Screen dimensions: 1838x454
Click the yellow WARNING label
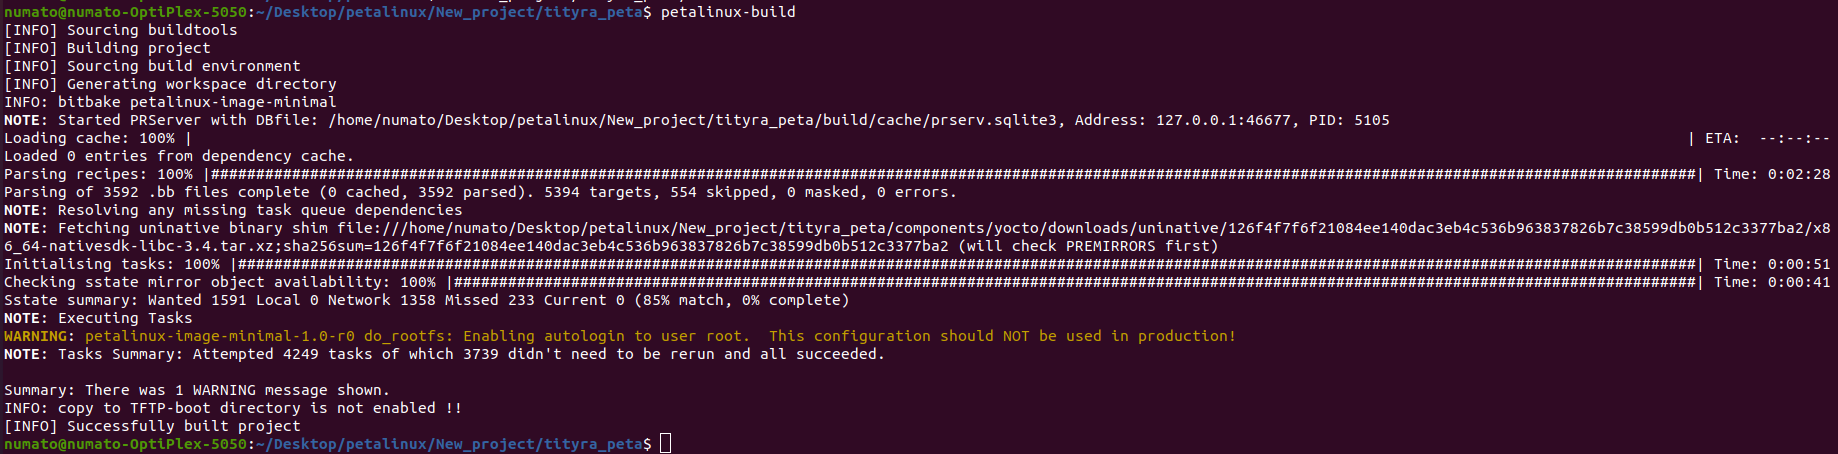pos(38,336)
